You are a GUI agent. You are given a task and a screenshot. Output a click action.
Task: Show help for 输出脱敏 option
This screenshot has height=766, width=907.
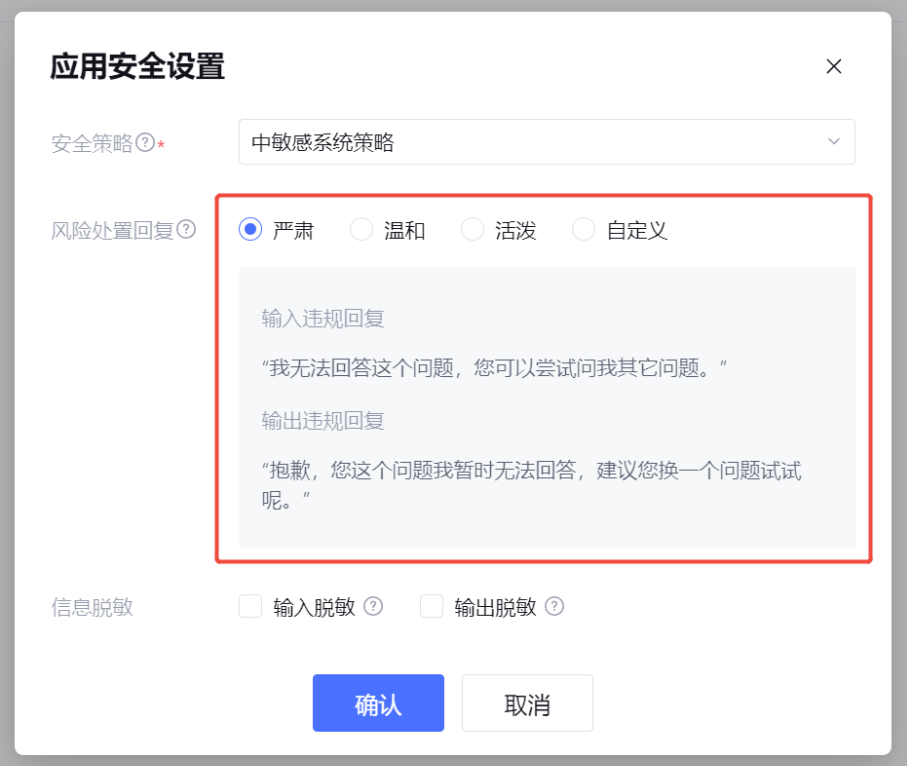tap(554, 606)
